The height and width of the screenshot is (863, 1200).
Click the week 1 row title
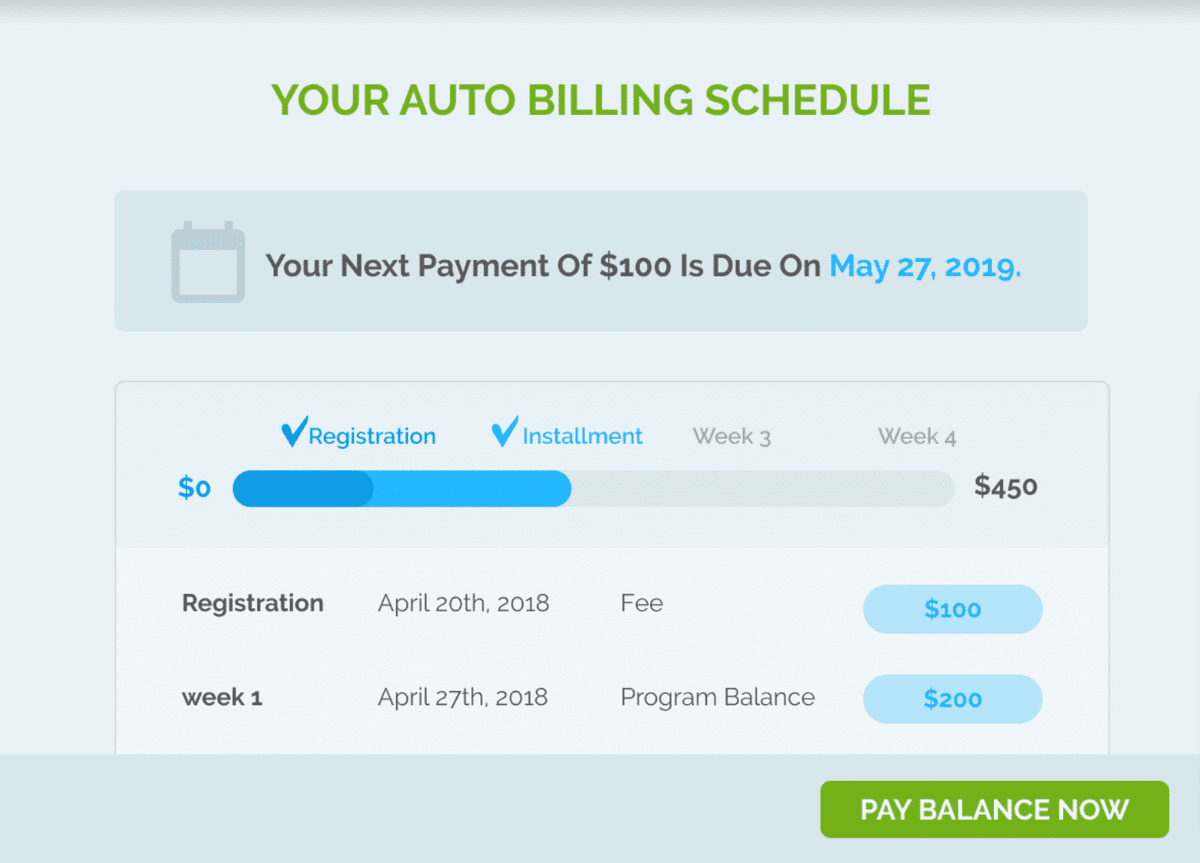coord(222,698)
